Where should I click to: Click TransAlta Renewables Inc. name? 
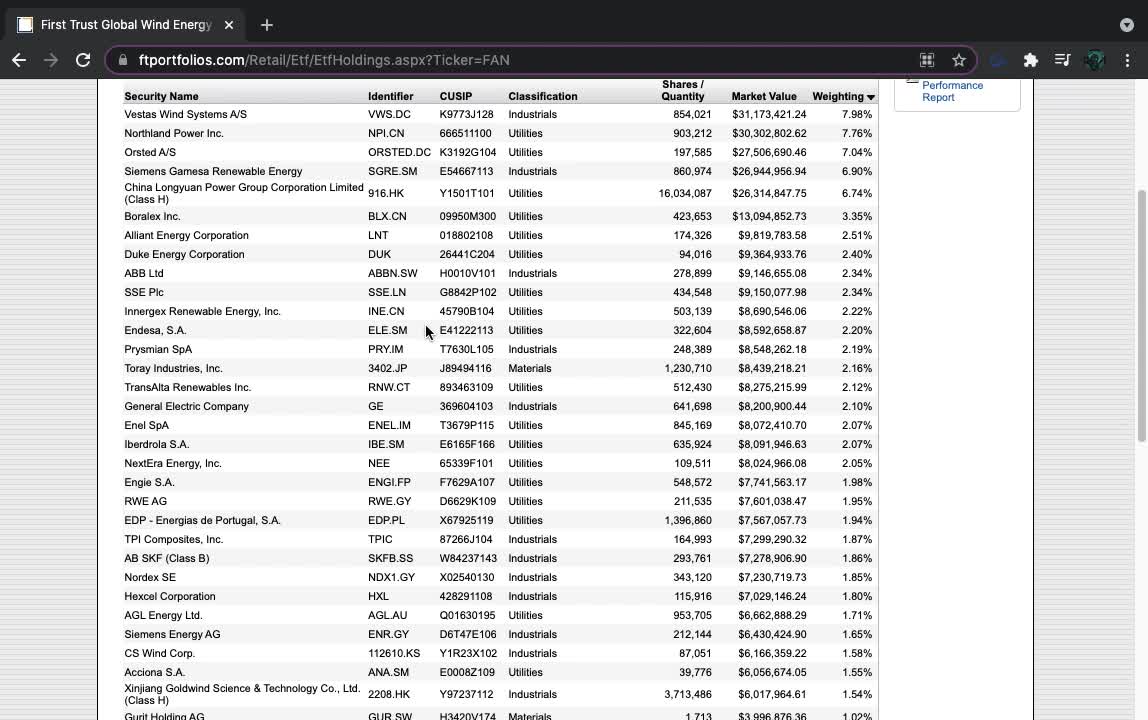(187, 387)
